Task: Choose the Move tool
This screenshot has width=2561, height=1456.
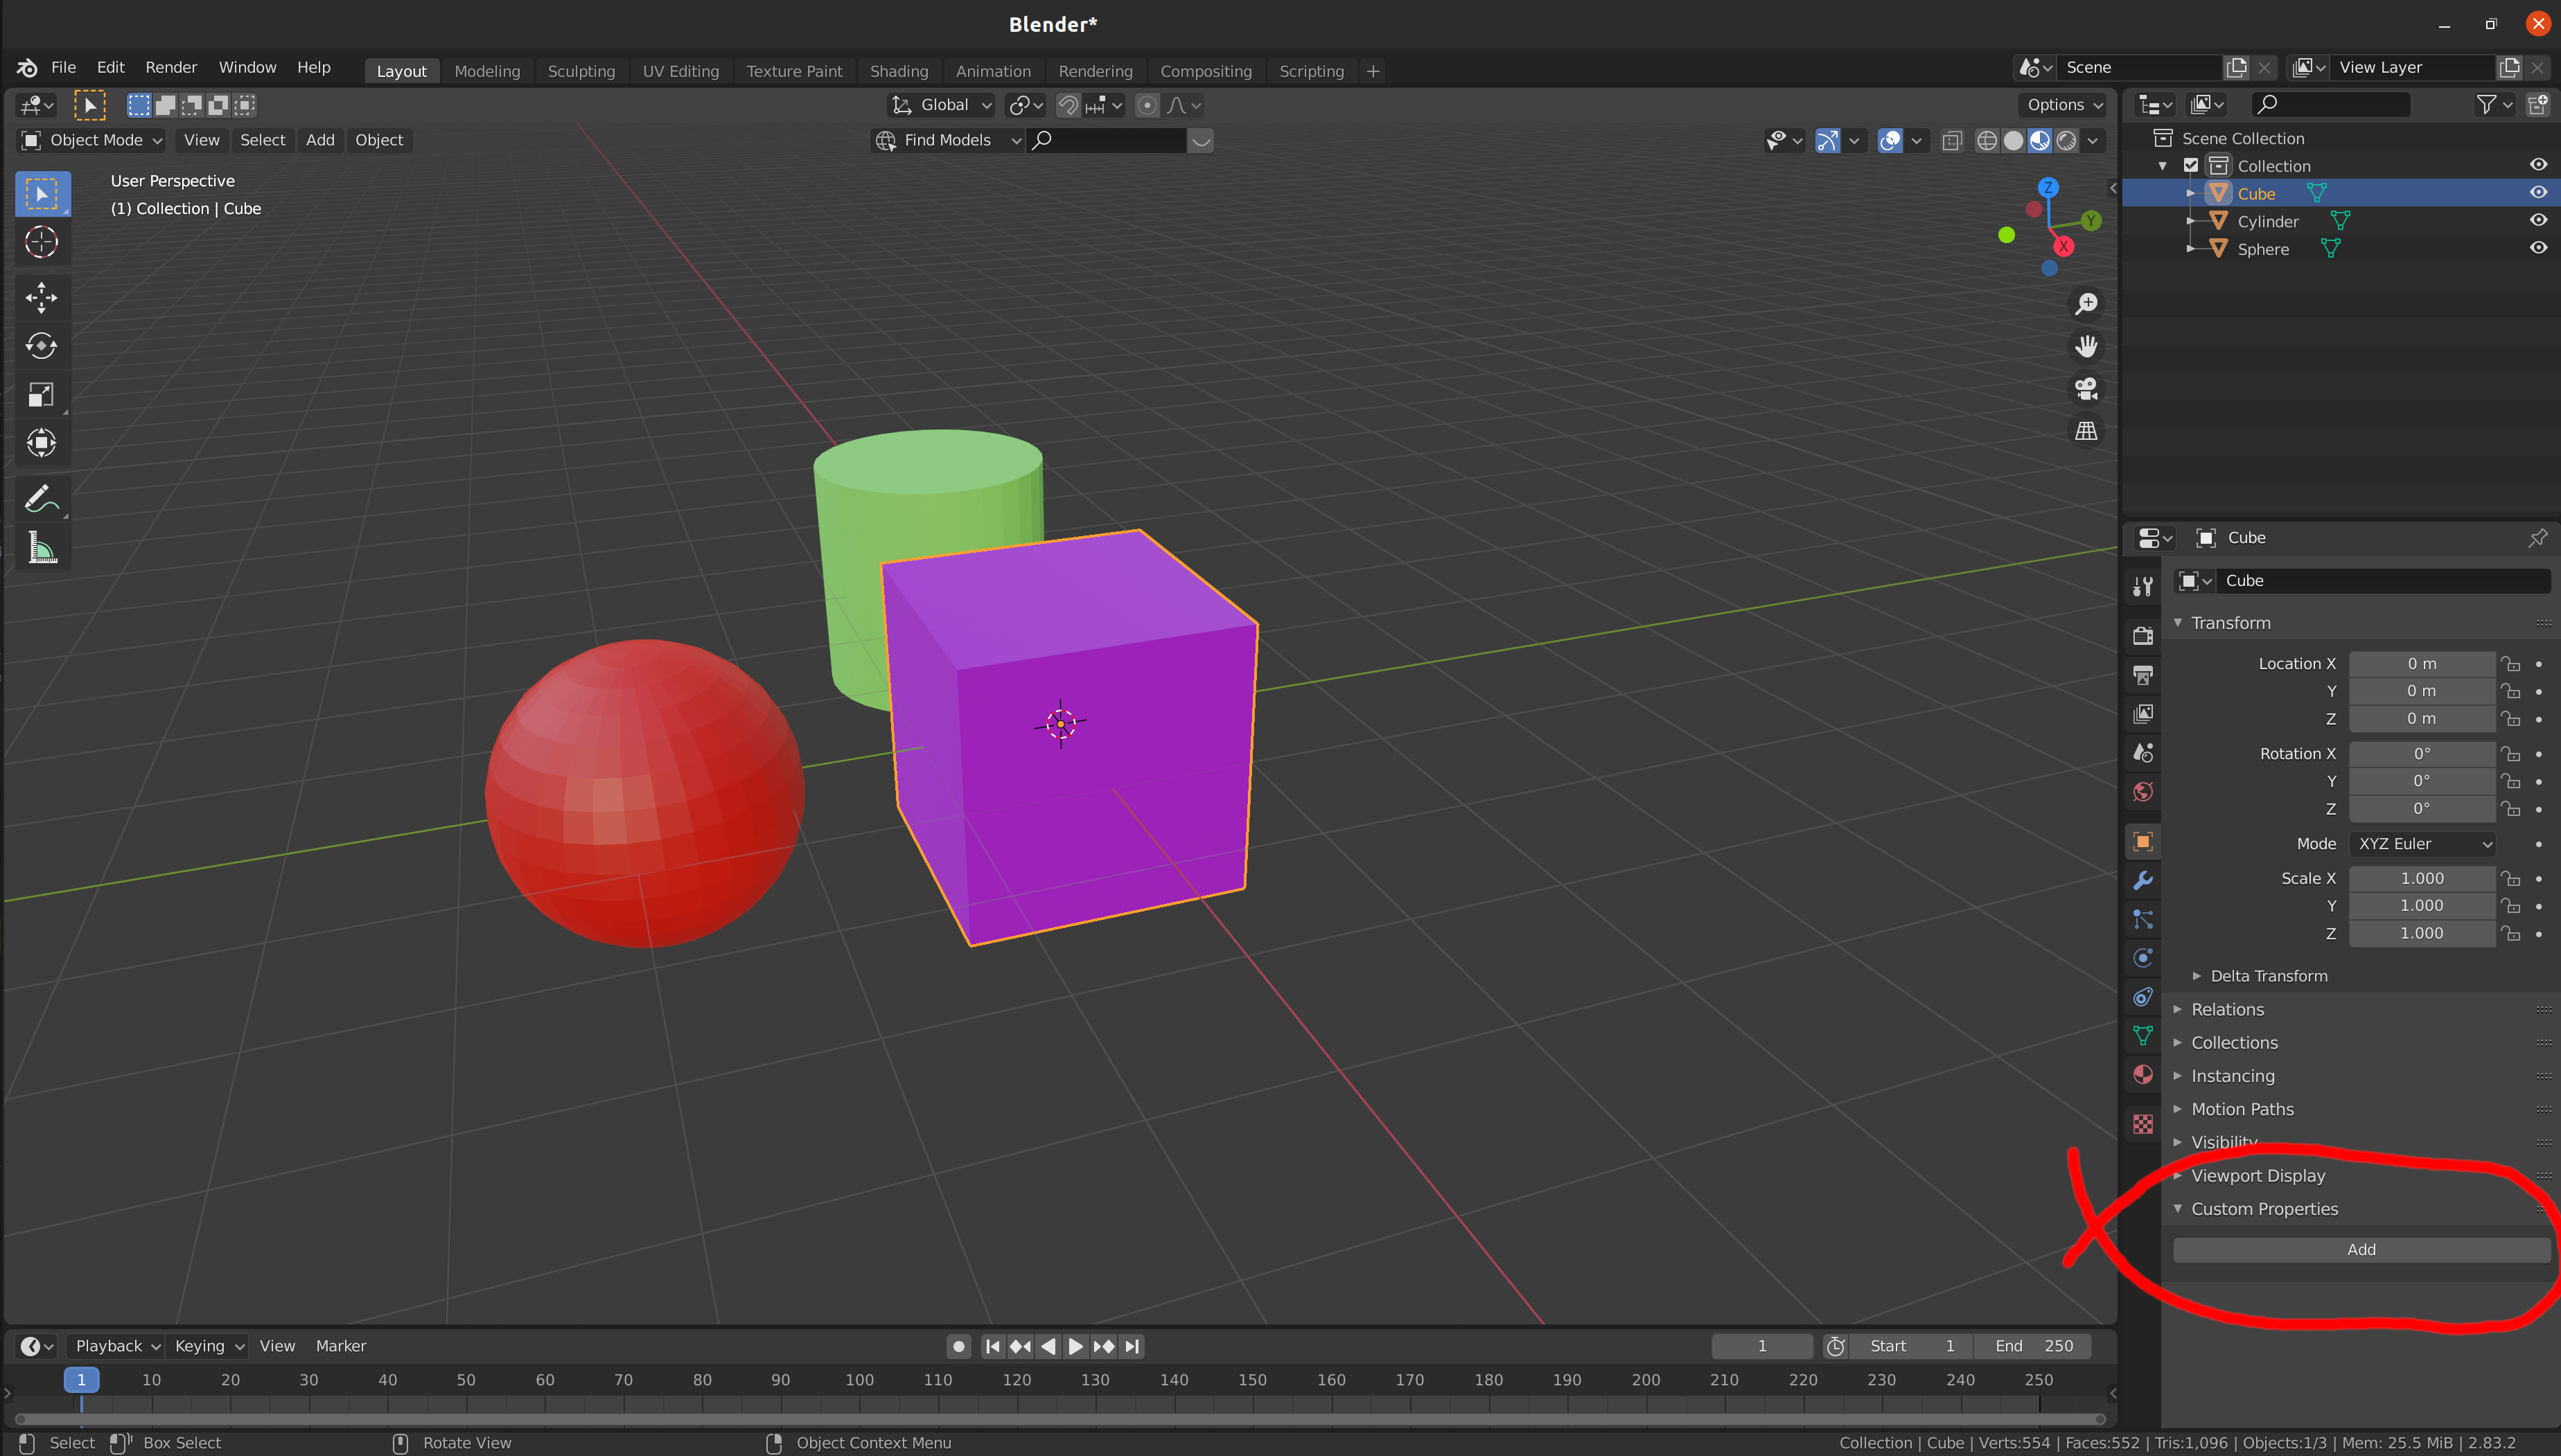Action: coord(42,297)
